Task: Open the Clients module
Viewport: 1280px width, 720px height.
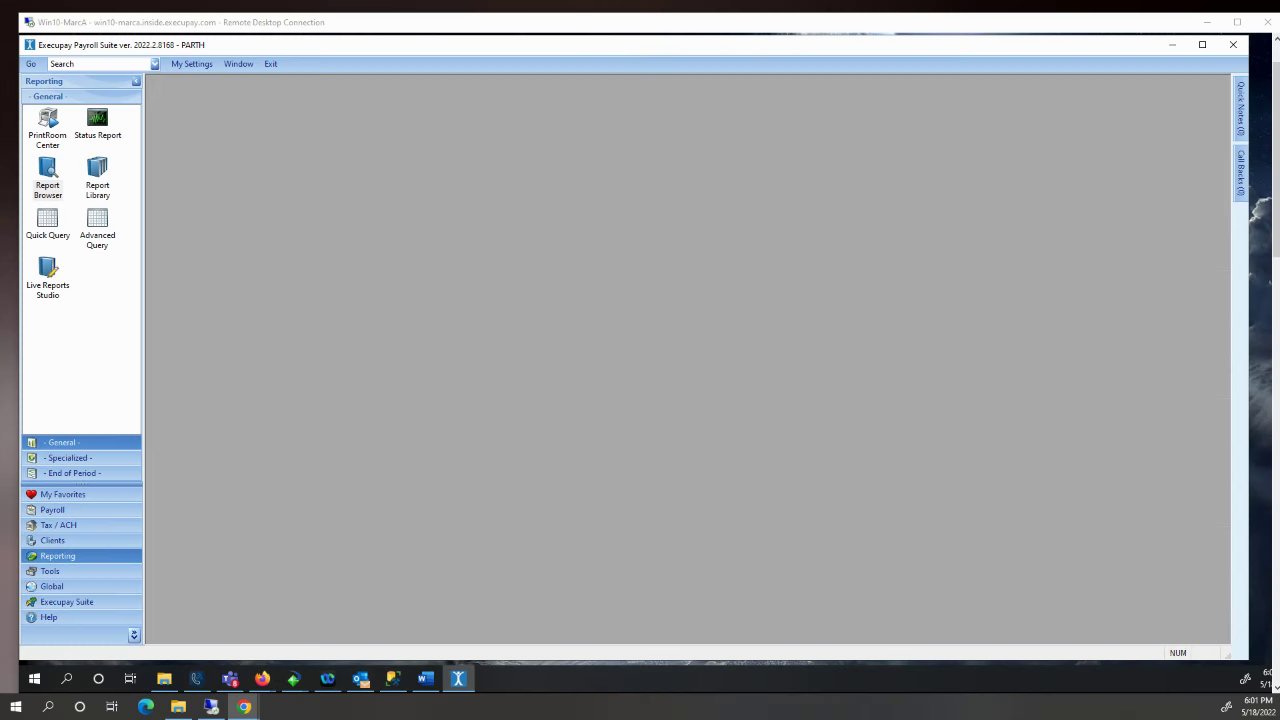Action: (x=81, y=540)
